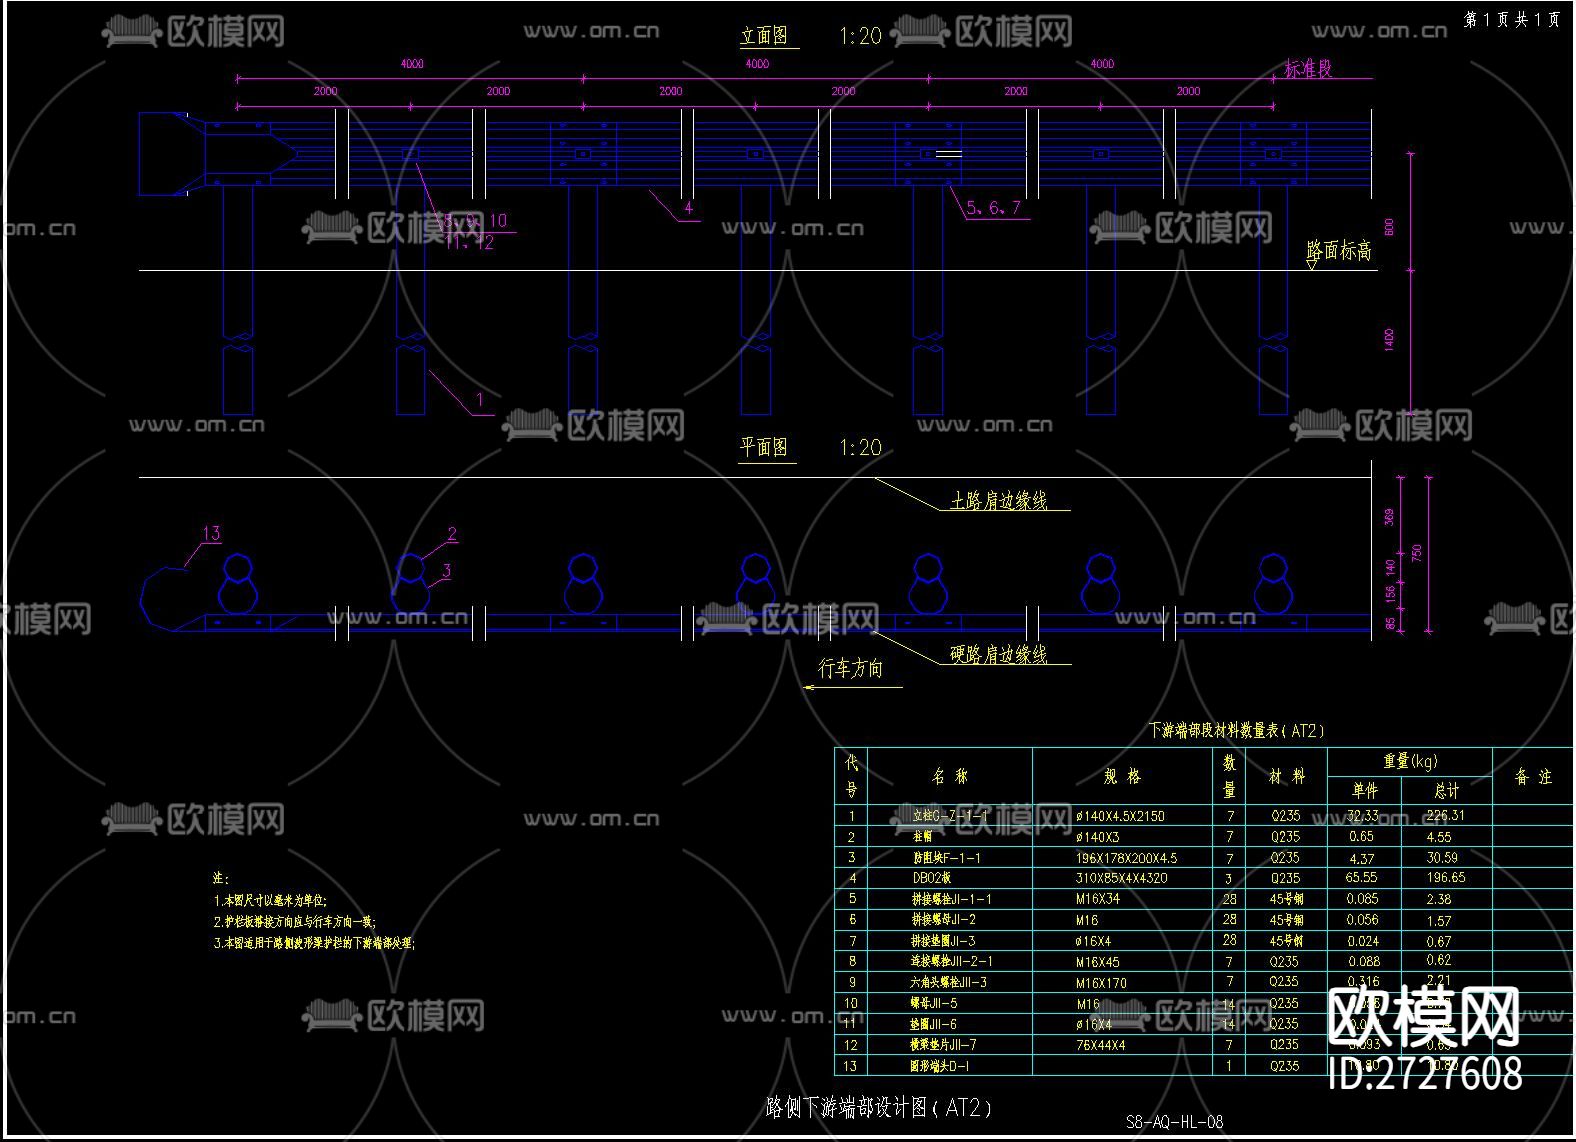Click the large 欧模网 logo above ID:2727608
Screen dimensions: 1576x1142
click(1425, 1017)
